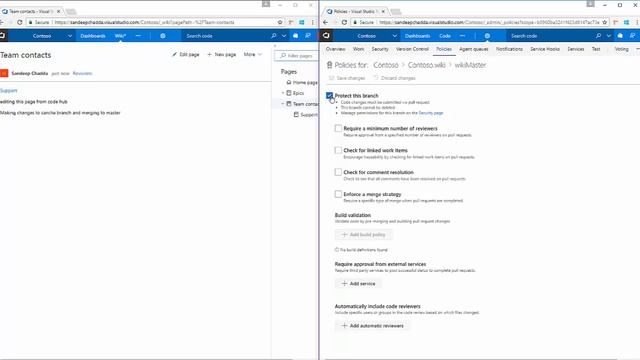The height and width of the screenshot is (360, 640).
Task: Click the Add build policy button
Action: coord(363,235)
